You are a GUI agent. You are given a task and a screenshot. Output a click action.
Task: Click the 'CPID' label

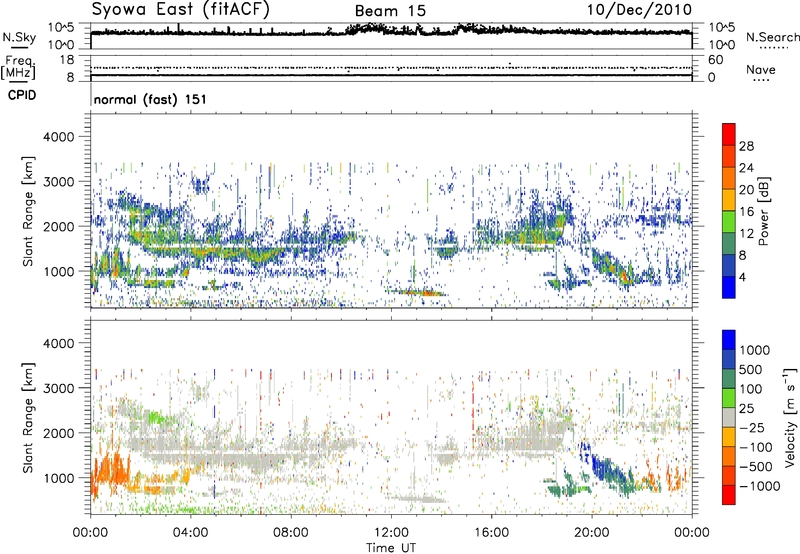tap(22, 95)
